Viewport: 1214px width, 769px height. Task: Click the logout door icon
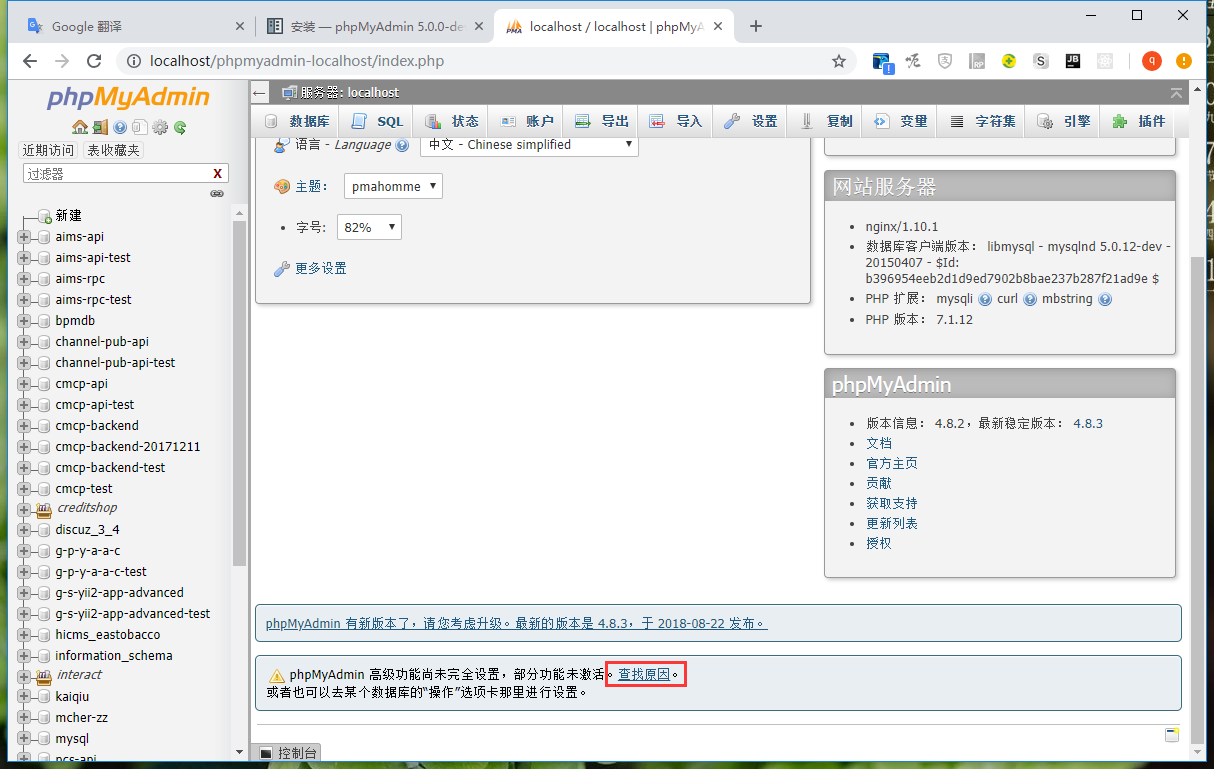pos(99,127)
